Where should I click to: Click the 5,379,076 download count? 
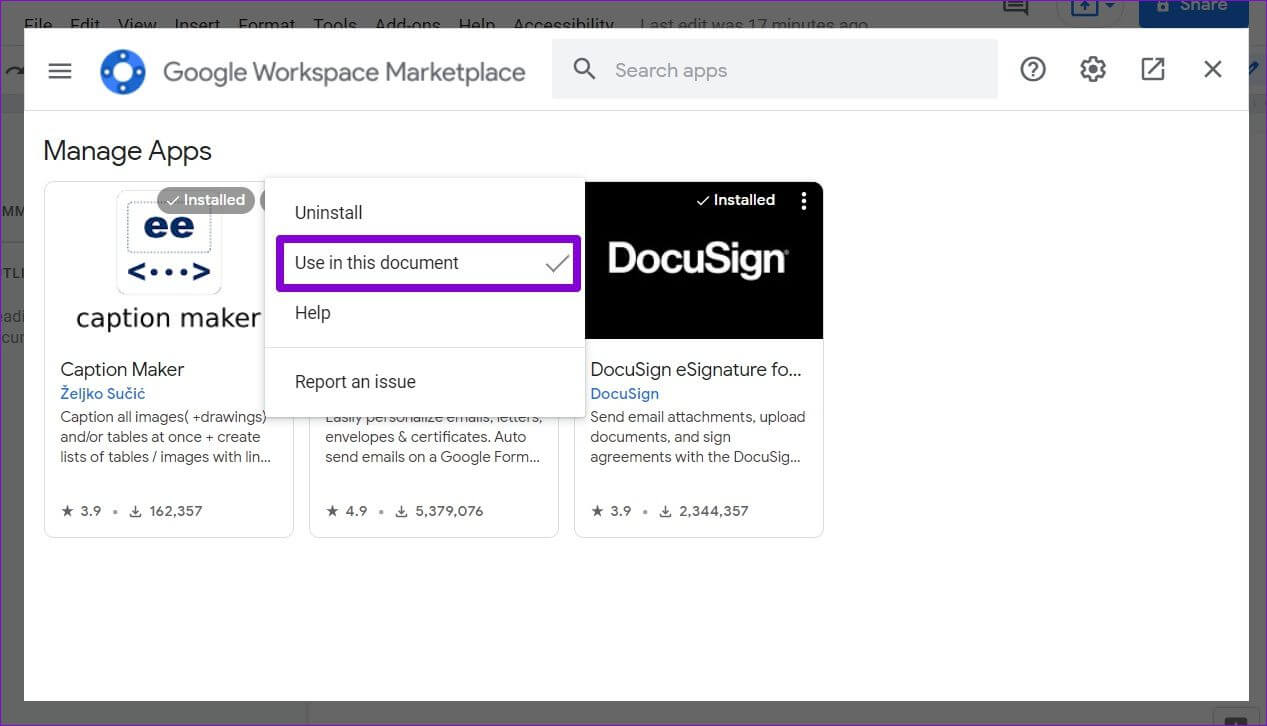pyautogui.click(x=439, y=511)
